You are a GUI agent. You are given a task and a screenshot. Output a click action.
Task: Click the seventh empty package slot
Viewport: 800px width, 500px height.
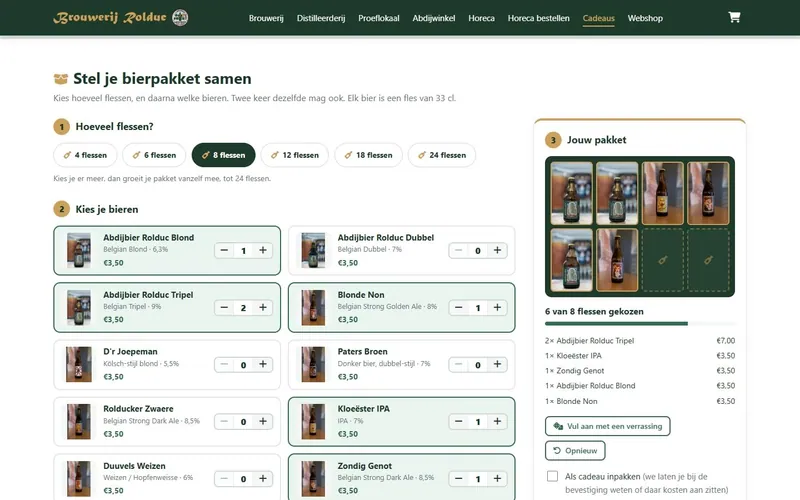(x=662, y=260)
